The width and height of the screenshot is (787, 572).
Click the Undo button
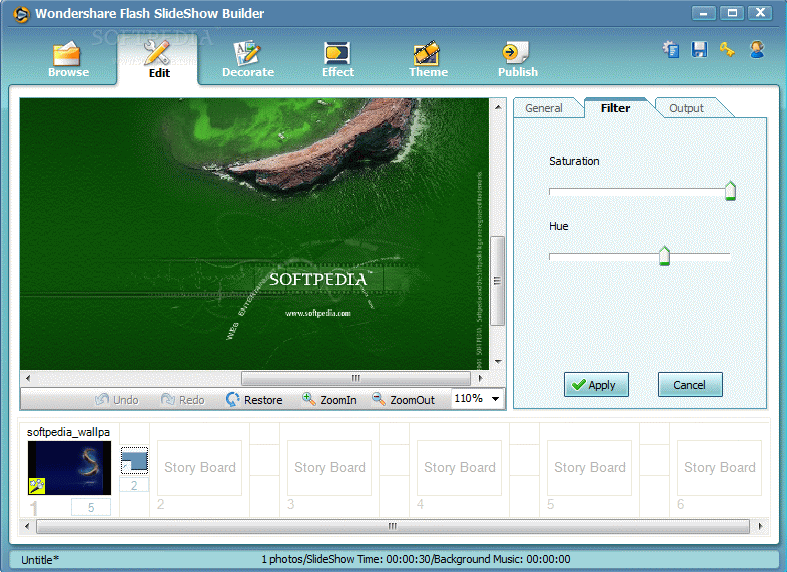117,400
